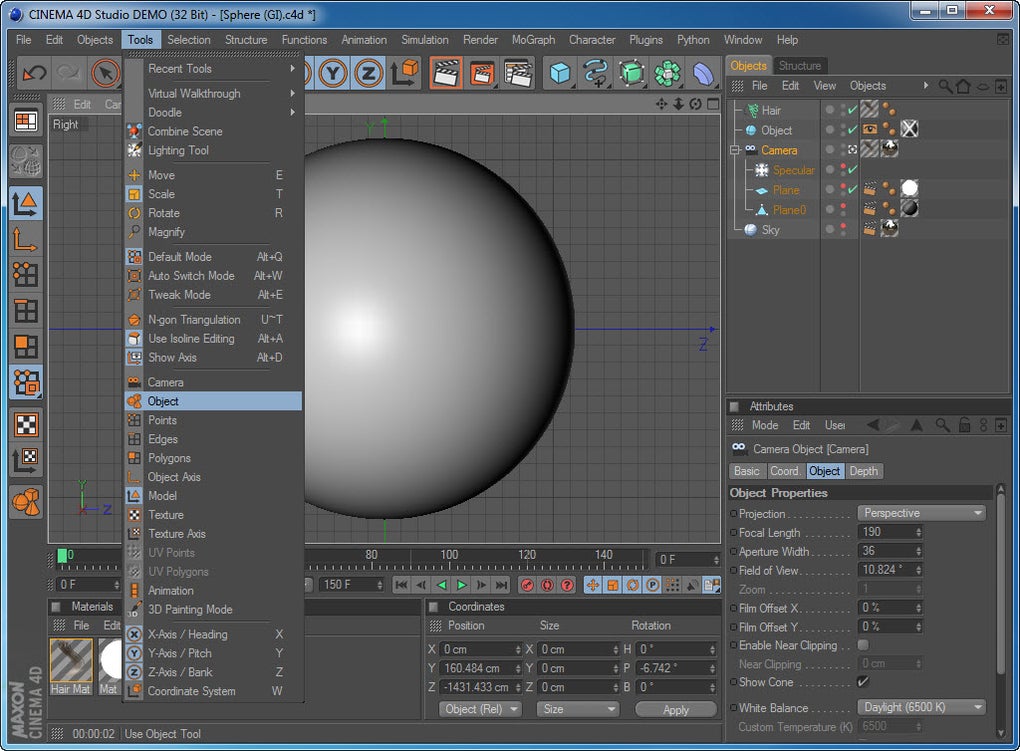
Task: Click the Z-axis lock icon
Action: 369,73
